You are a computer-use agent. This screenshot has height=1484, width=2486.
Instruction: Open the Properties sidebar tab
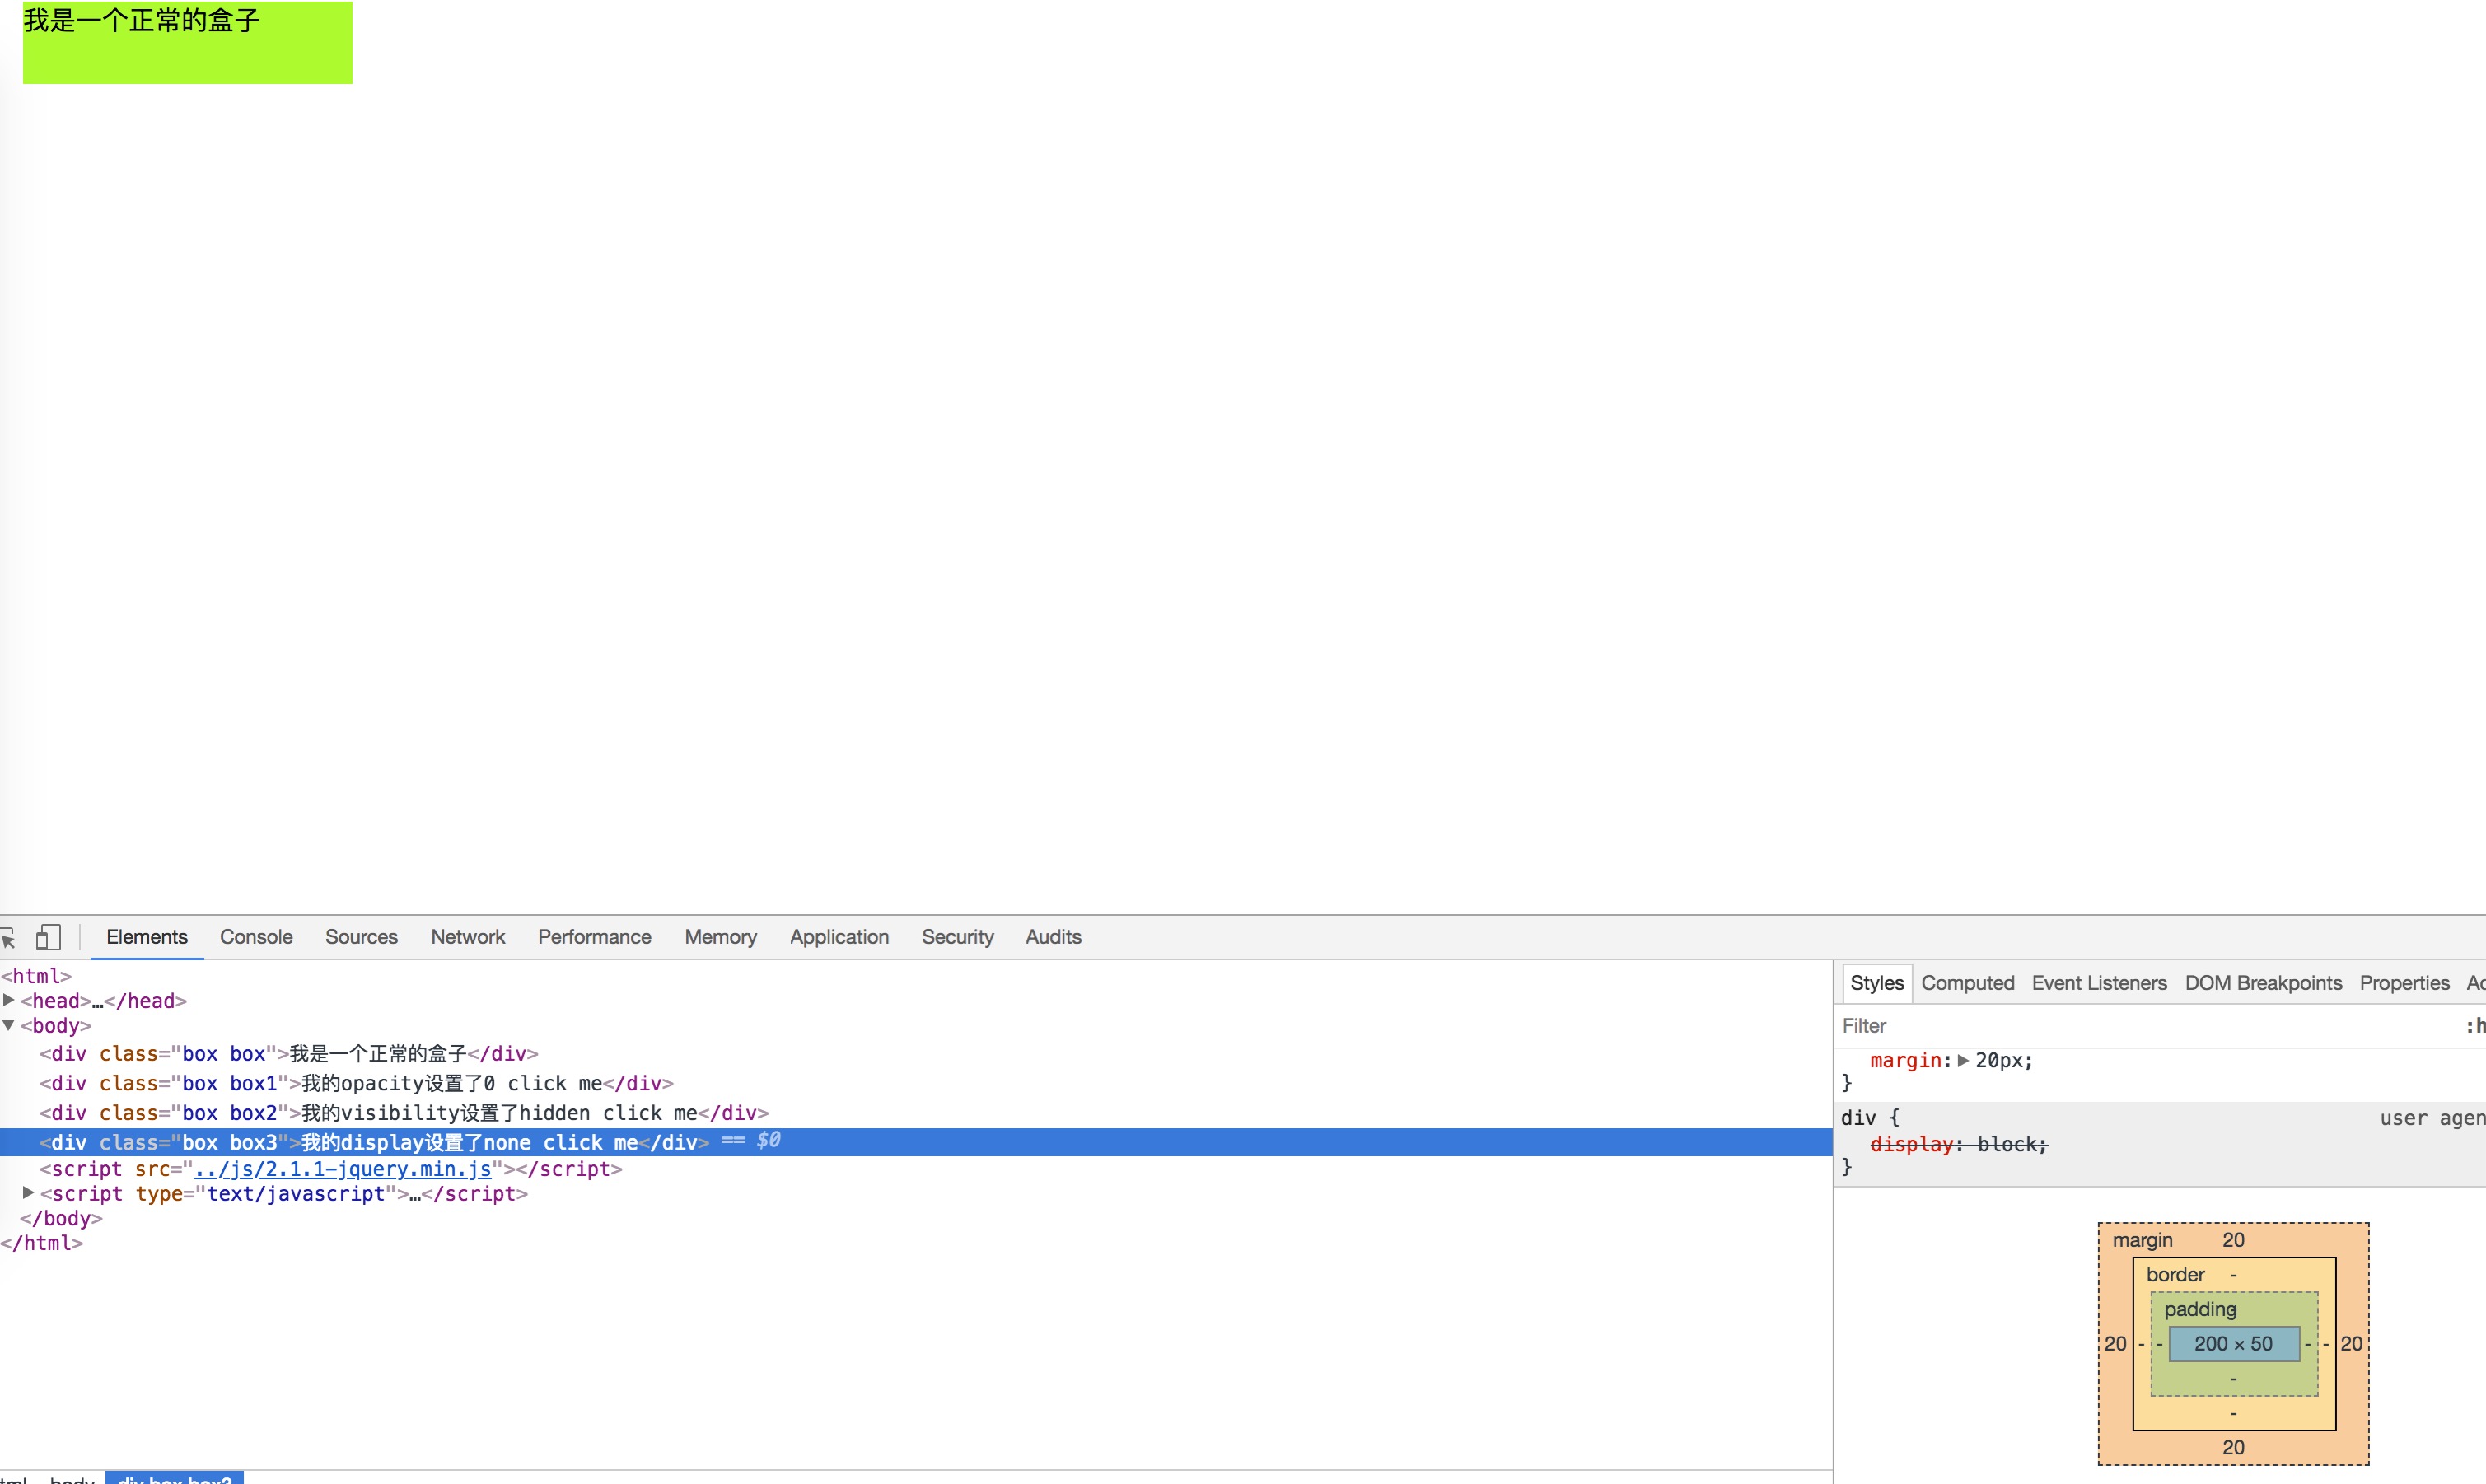click(x=2404, y=983)
